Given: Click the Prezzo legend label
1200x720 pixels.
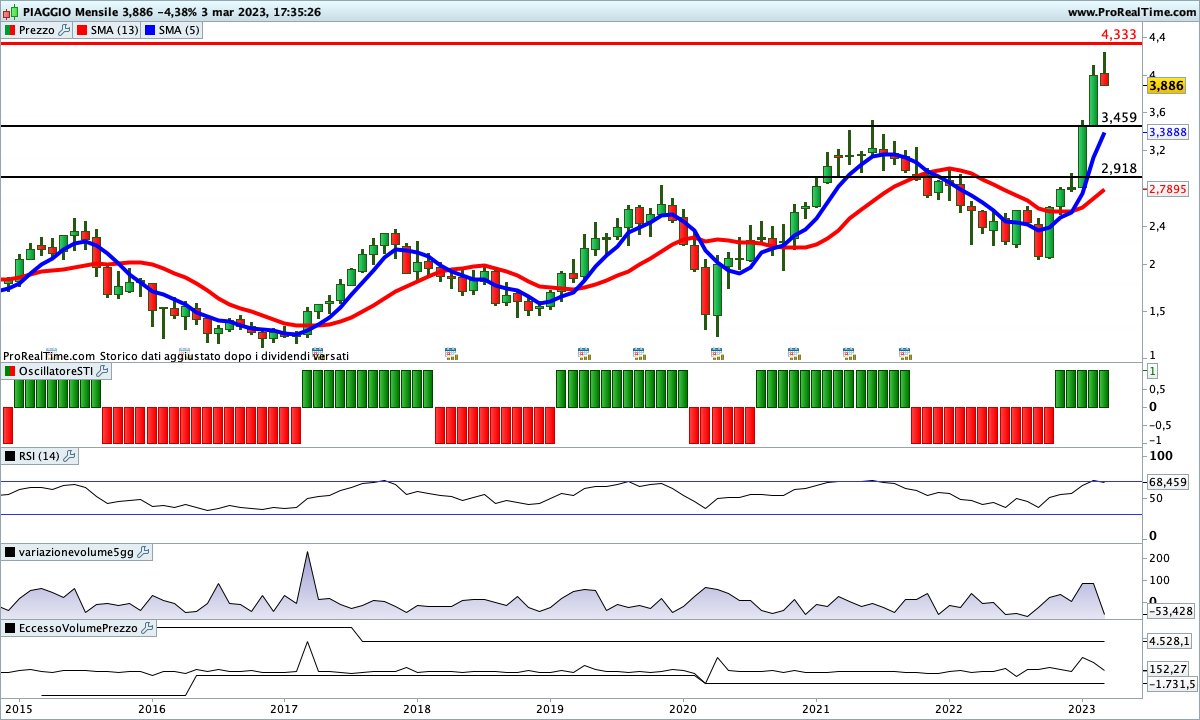Looking at the screenshot, I should tap(37, 30).
